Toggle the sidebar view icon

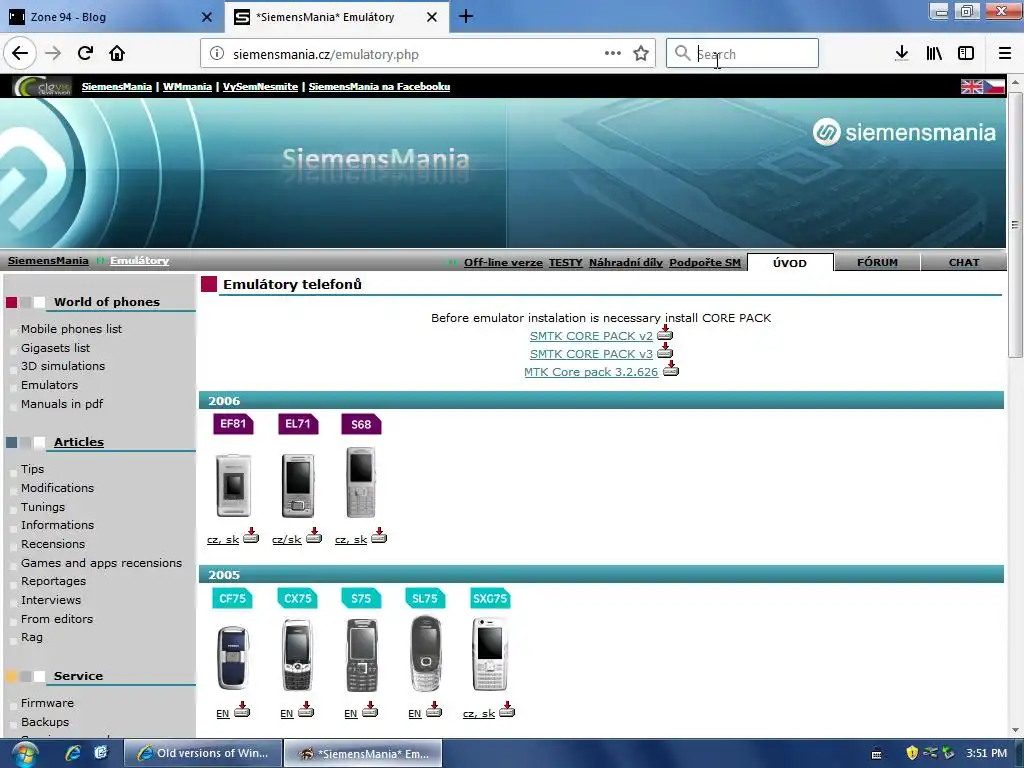(x=966, y=54)
